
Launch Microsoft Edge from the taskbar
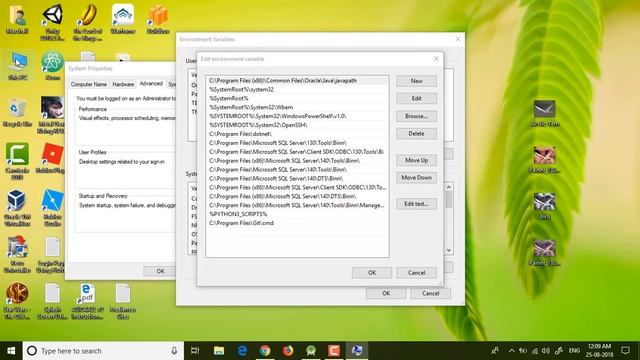click(242, 351)
